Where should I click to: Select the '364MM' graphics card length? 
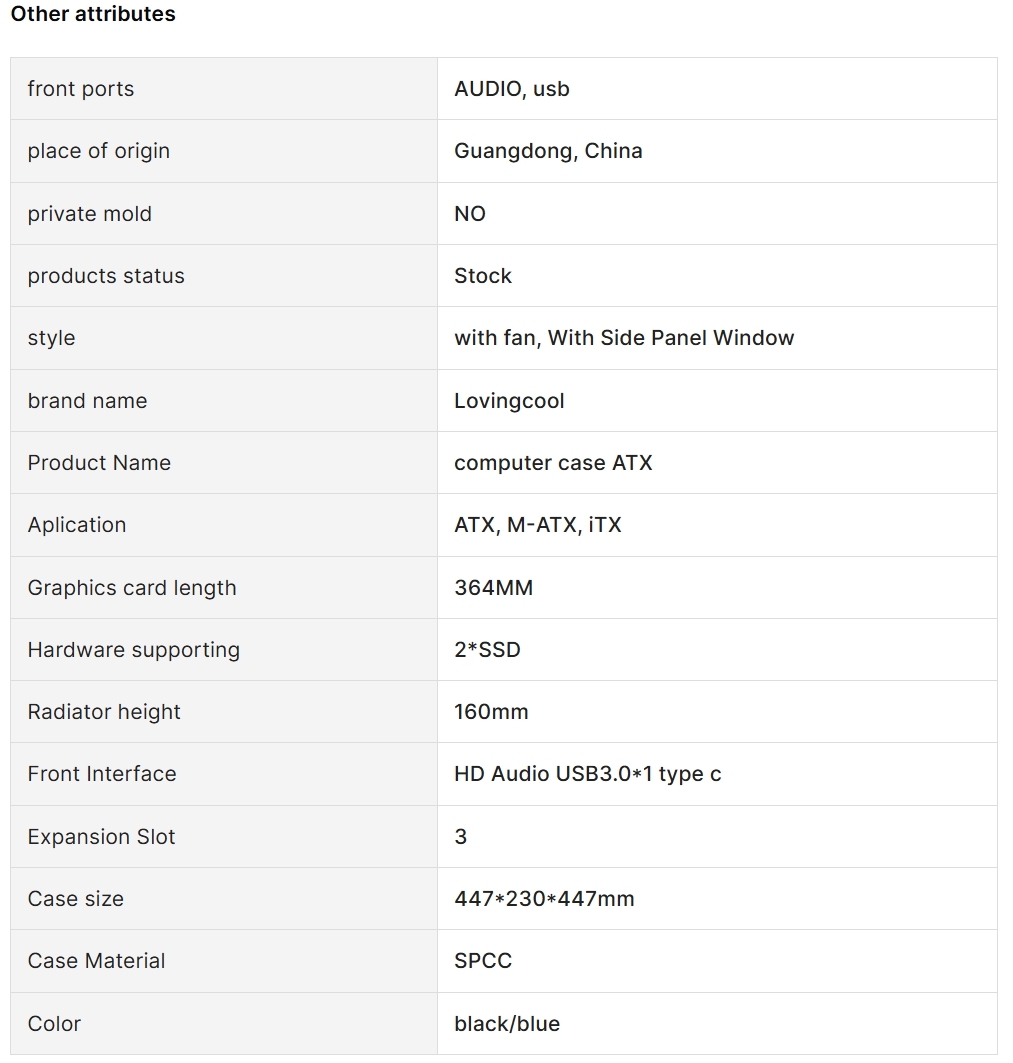494,587
